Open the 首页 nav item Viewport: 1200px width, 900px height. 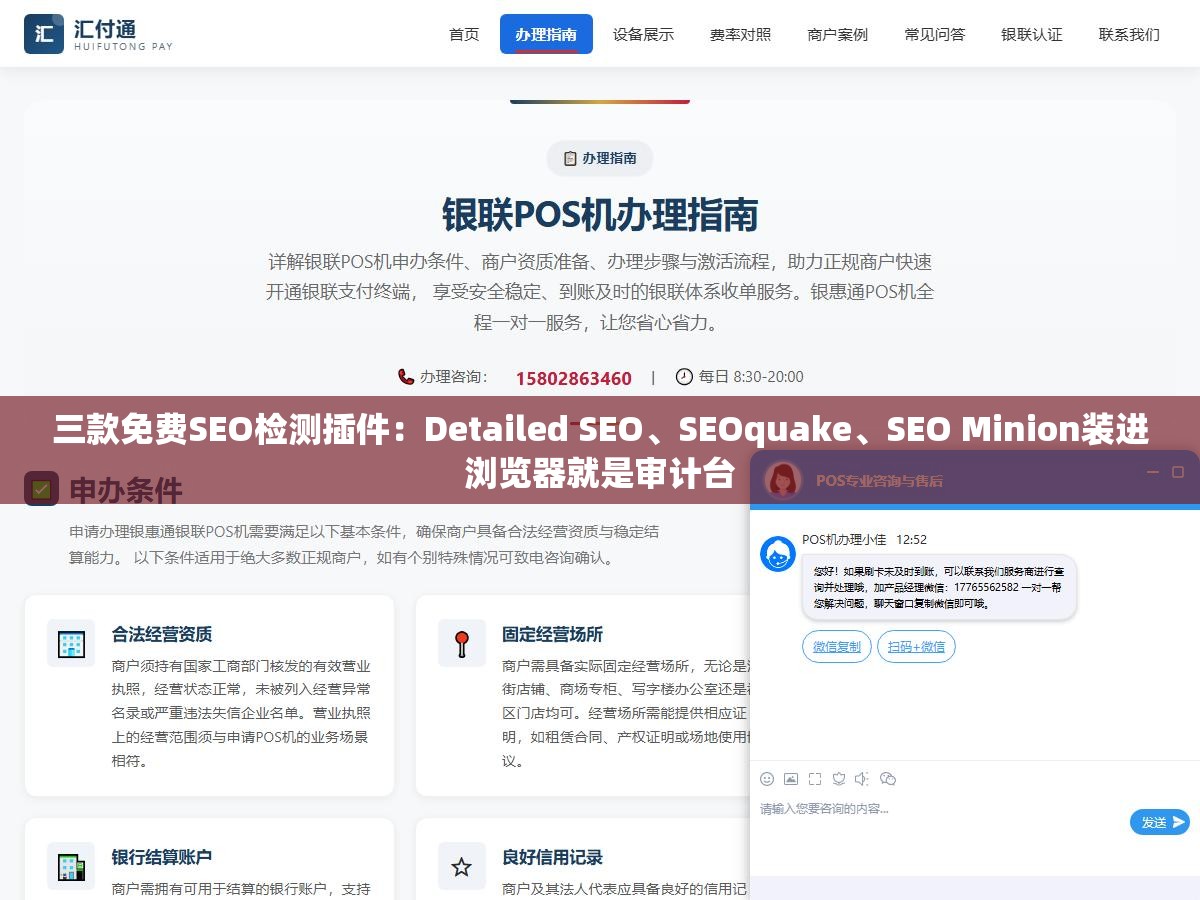pos(464,34)
